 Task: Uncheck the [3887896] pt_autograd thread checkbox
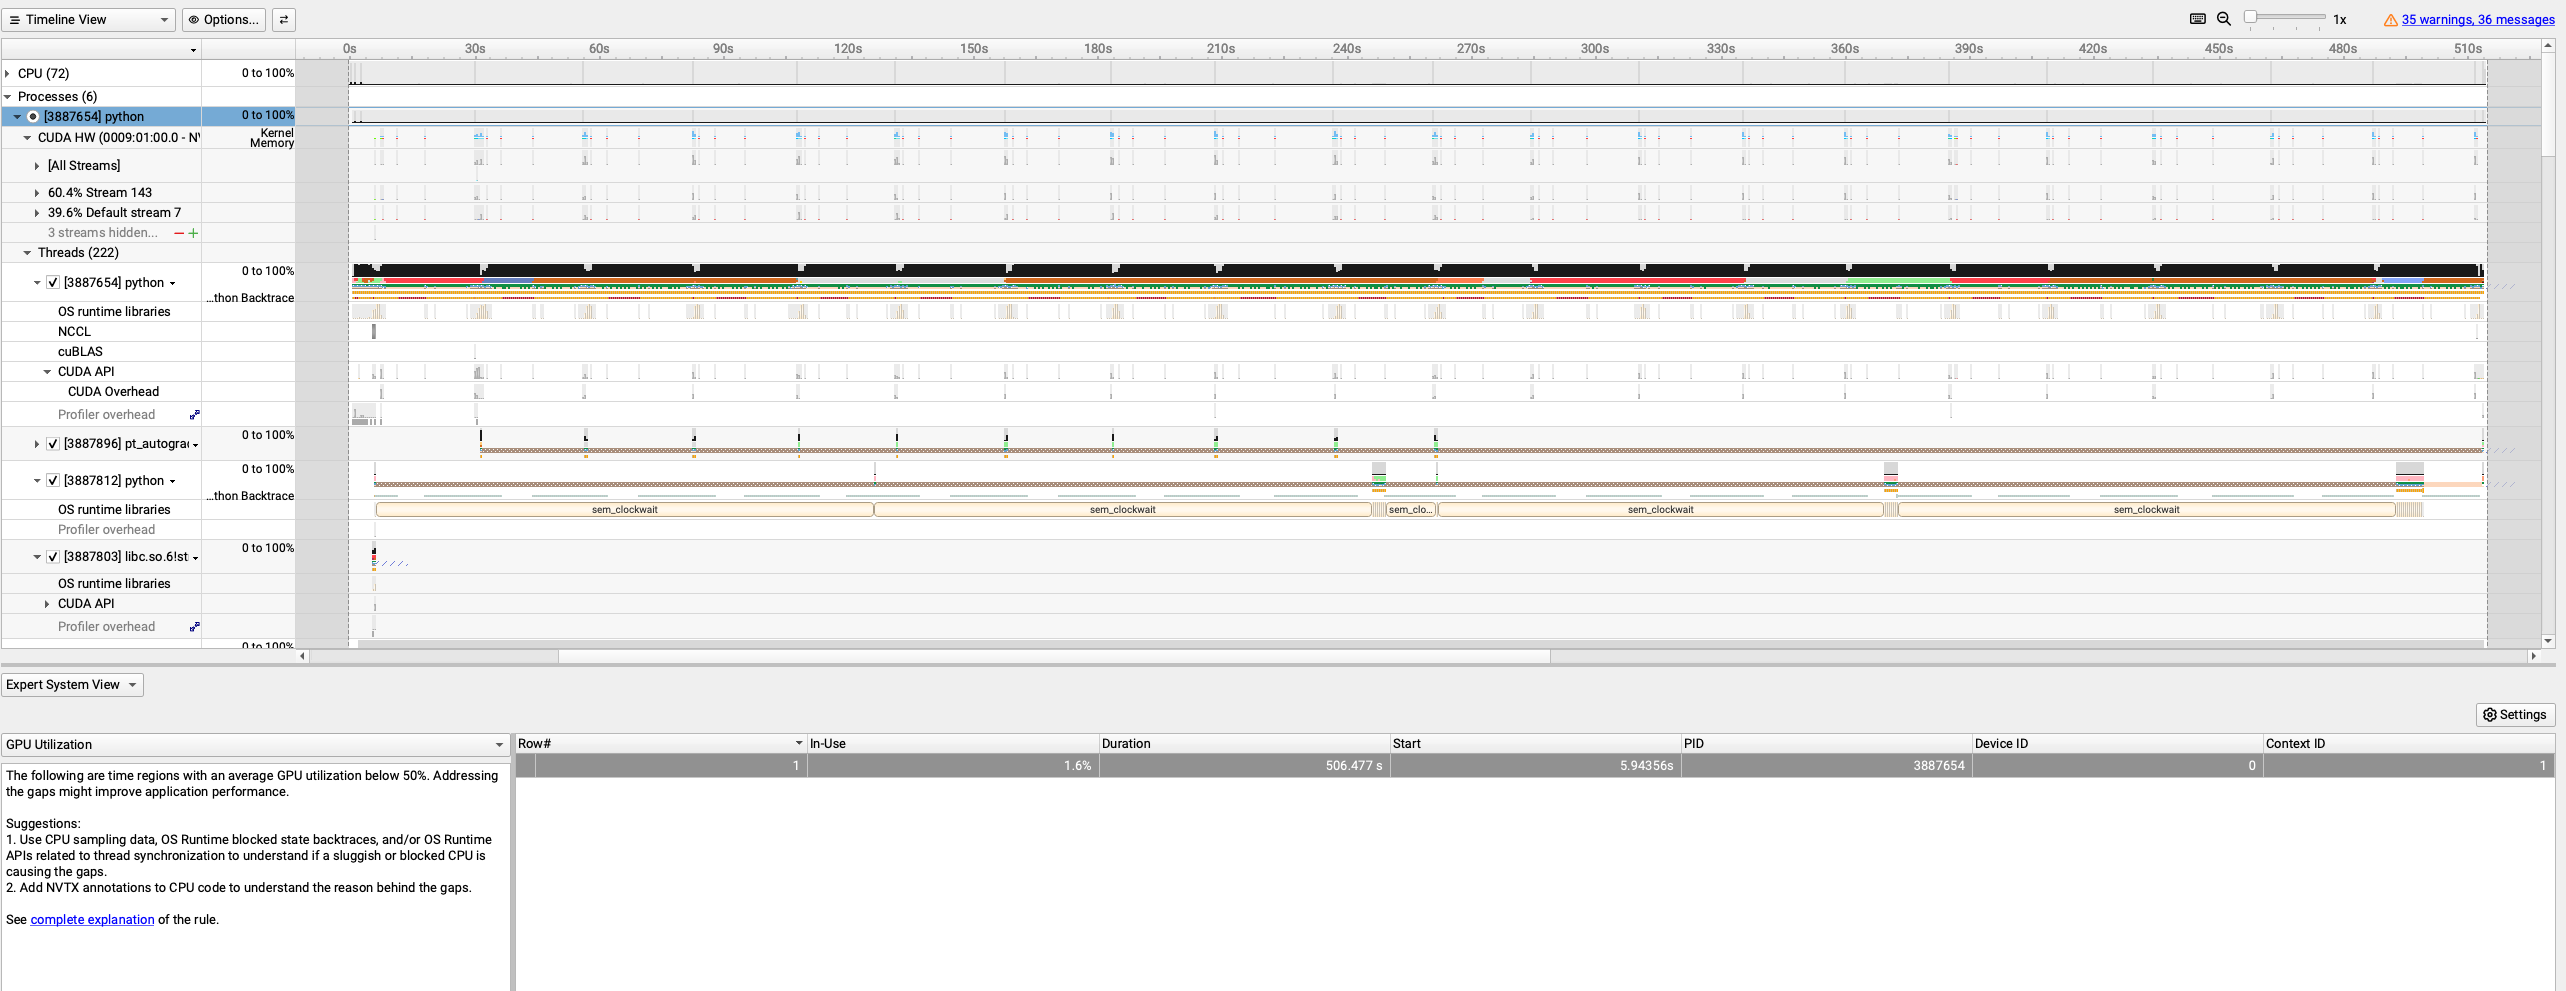point(53,444)
